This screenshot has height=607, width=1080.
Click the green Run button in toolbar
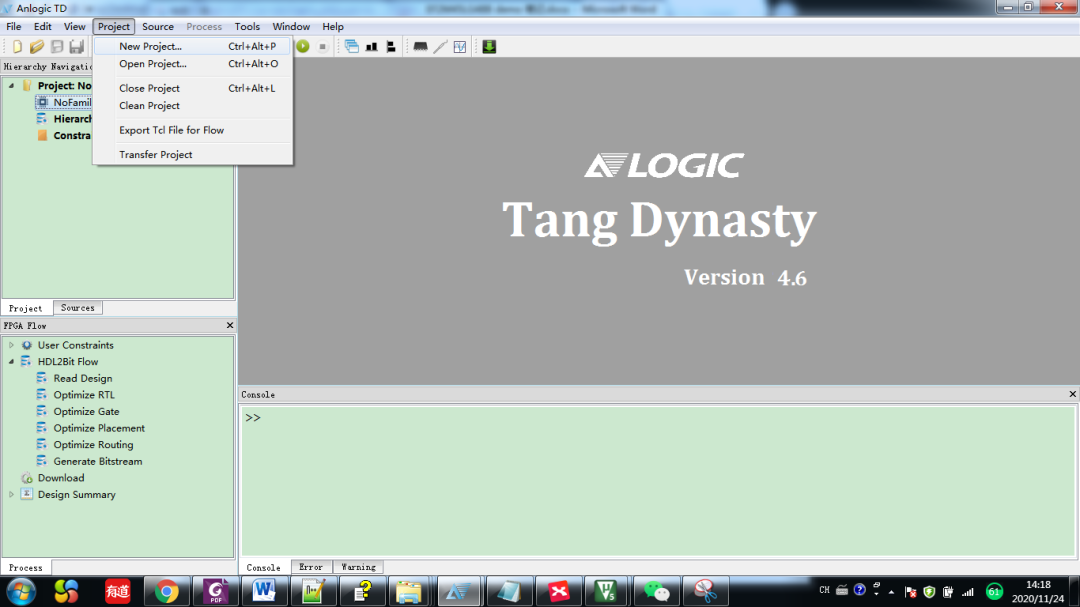pos(303,47)
